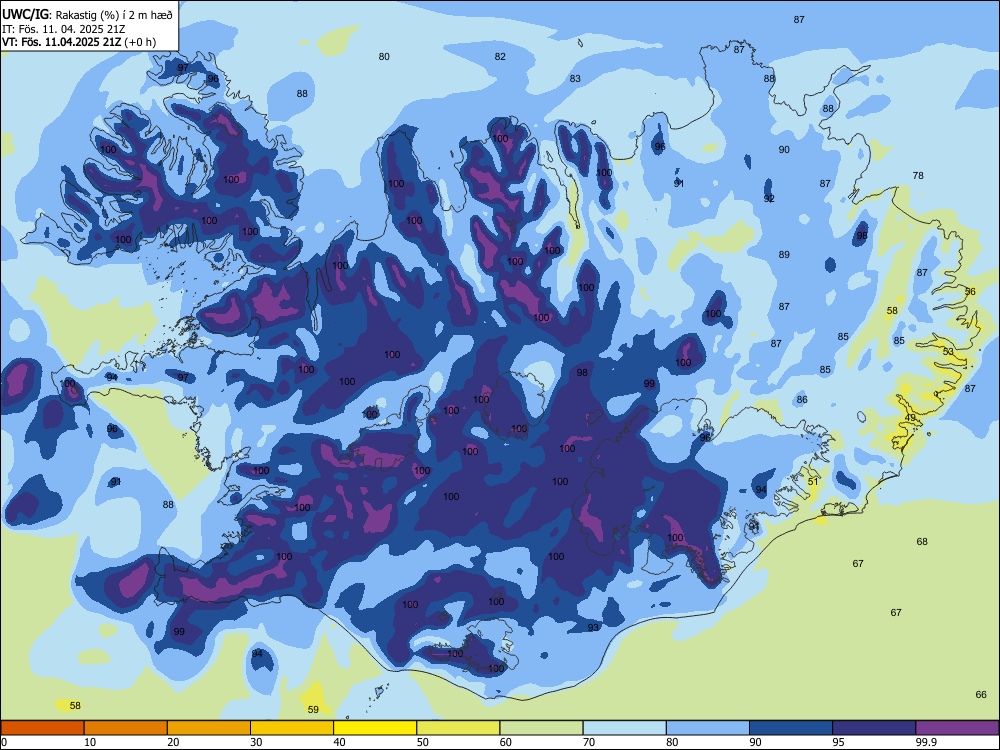Click the humidity value '66' on the map
The height and width of the screenshot is (750, 1000).
click(x=981, y=695)
